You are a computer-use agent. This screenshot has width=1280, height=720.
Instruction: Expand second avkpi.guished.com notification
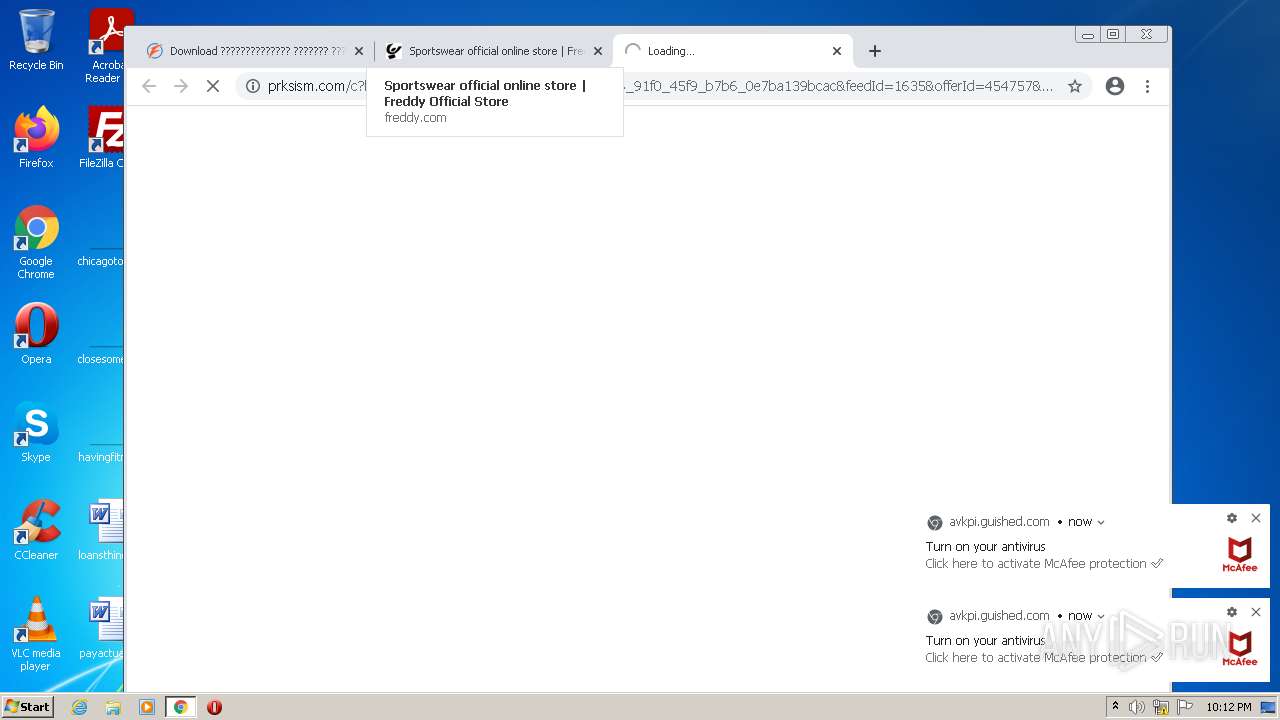tap(1101, 616)
